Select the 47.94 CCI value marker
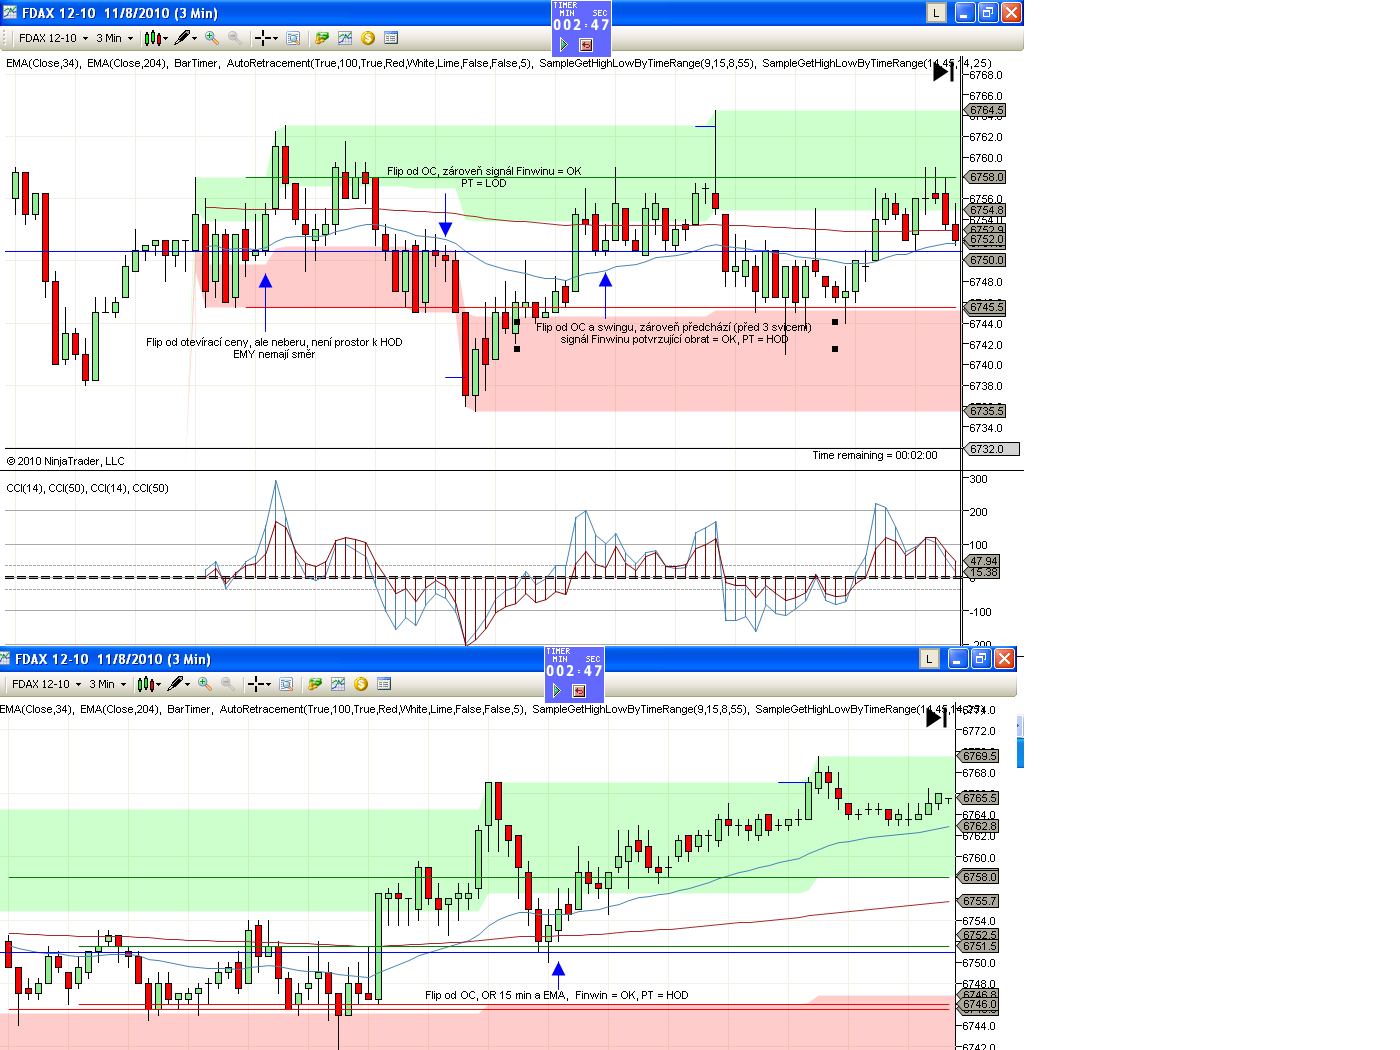 pos(983,561)
